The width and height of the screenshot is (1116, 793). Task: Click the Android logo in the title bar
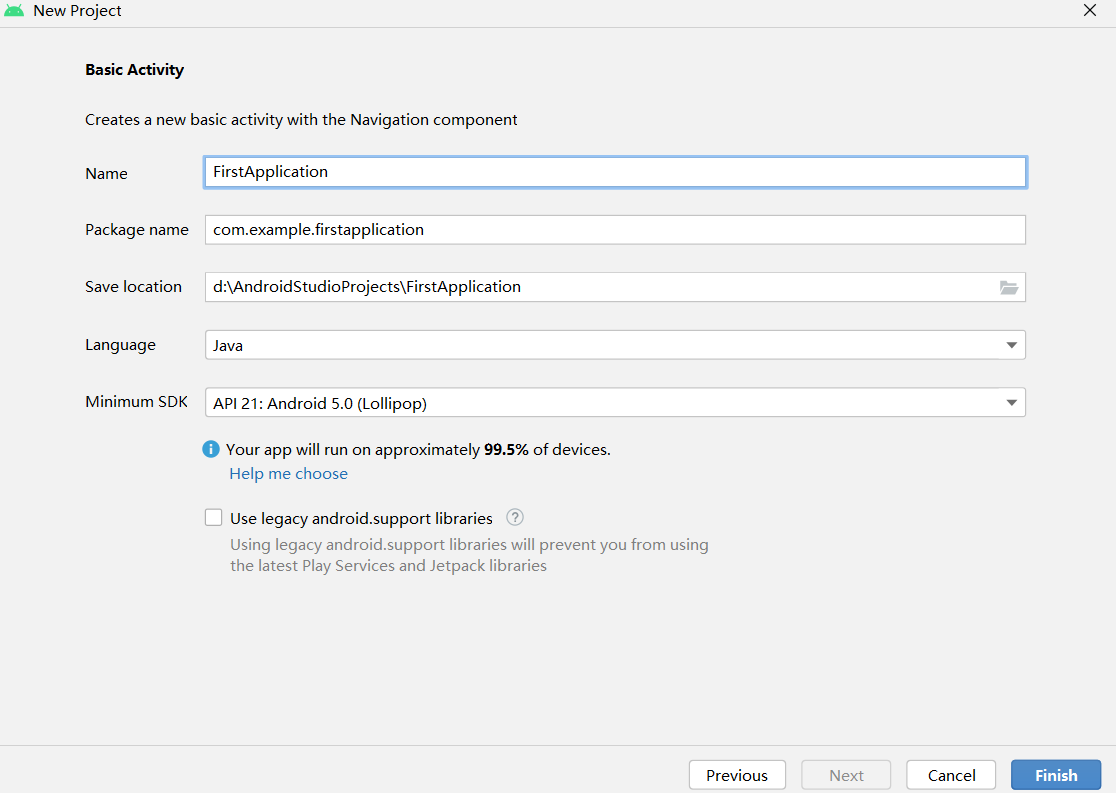(14, 11)
